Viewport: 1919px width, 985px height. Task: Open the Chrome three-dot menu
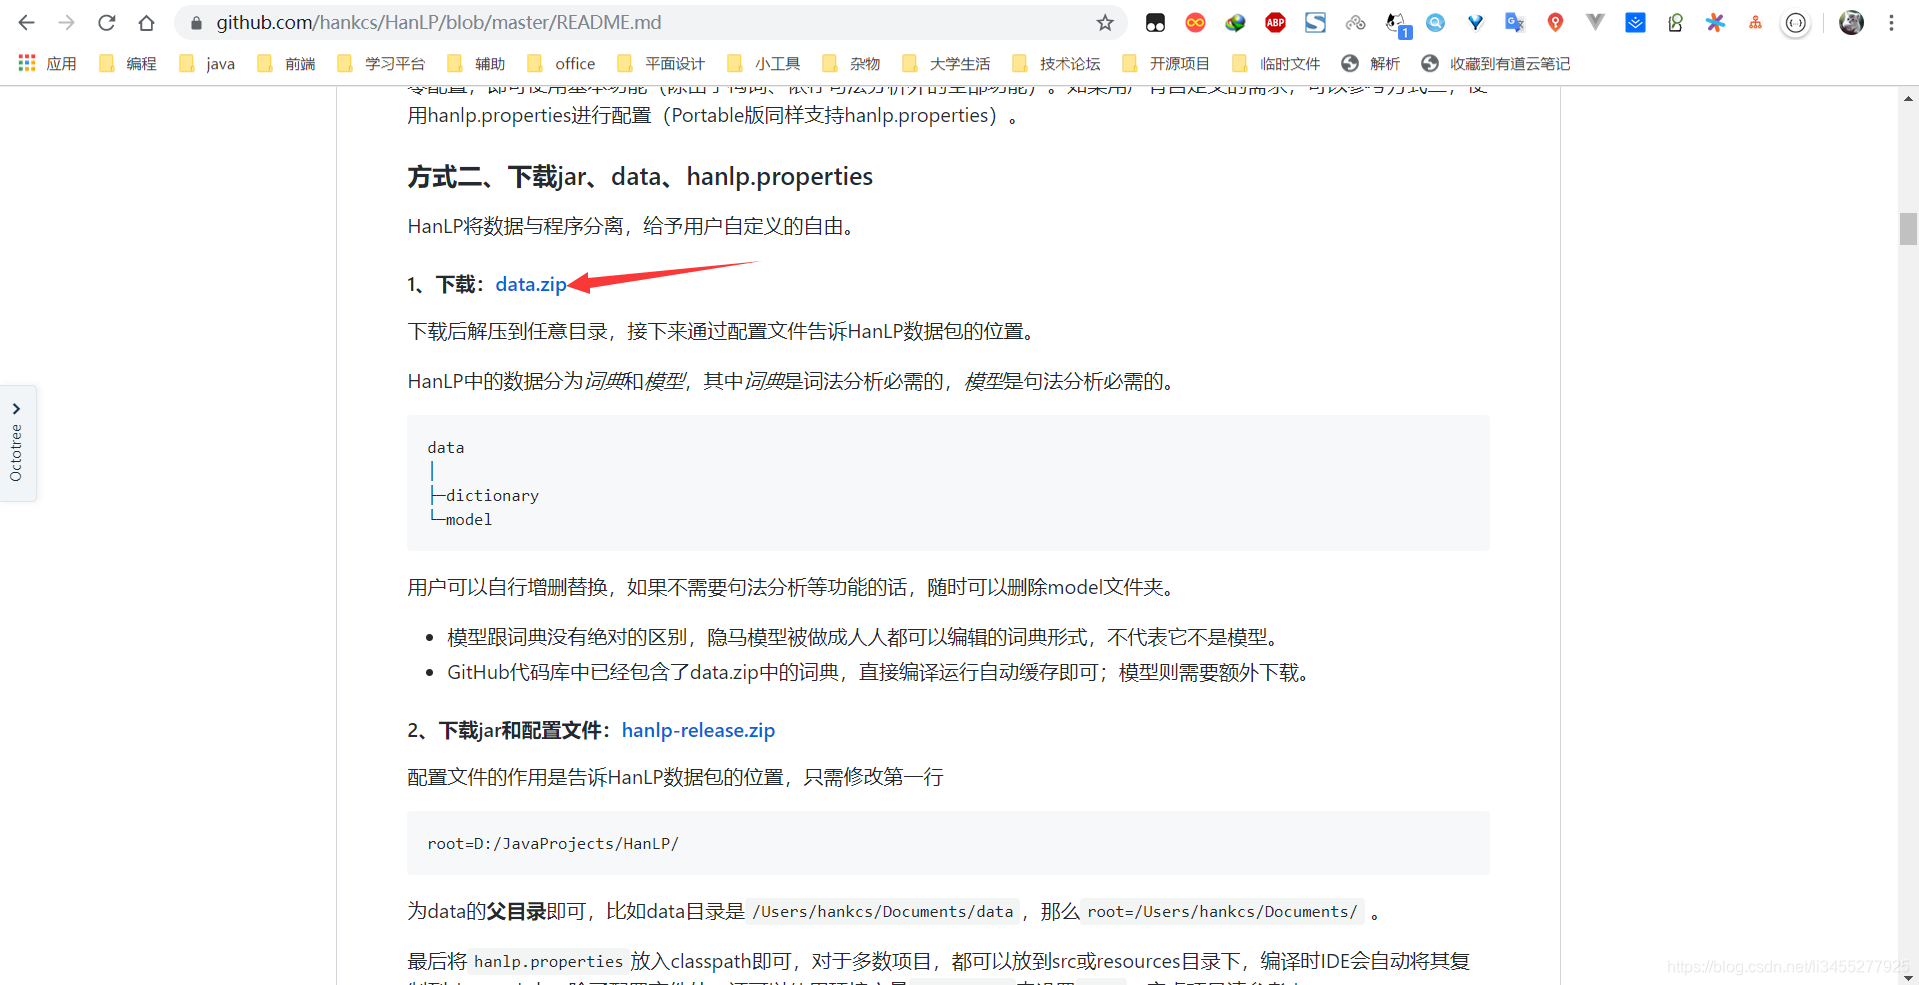pos(1891,22)
